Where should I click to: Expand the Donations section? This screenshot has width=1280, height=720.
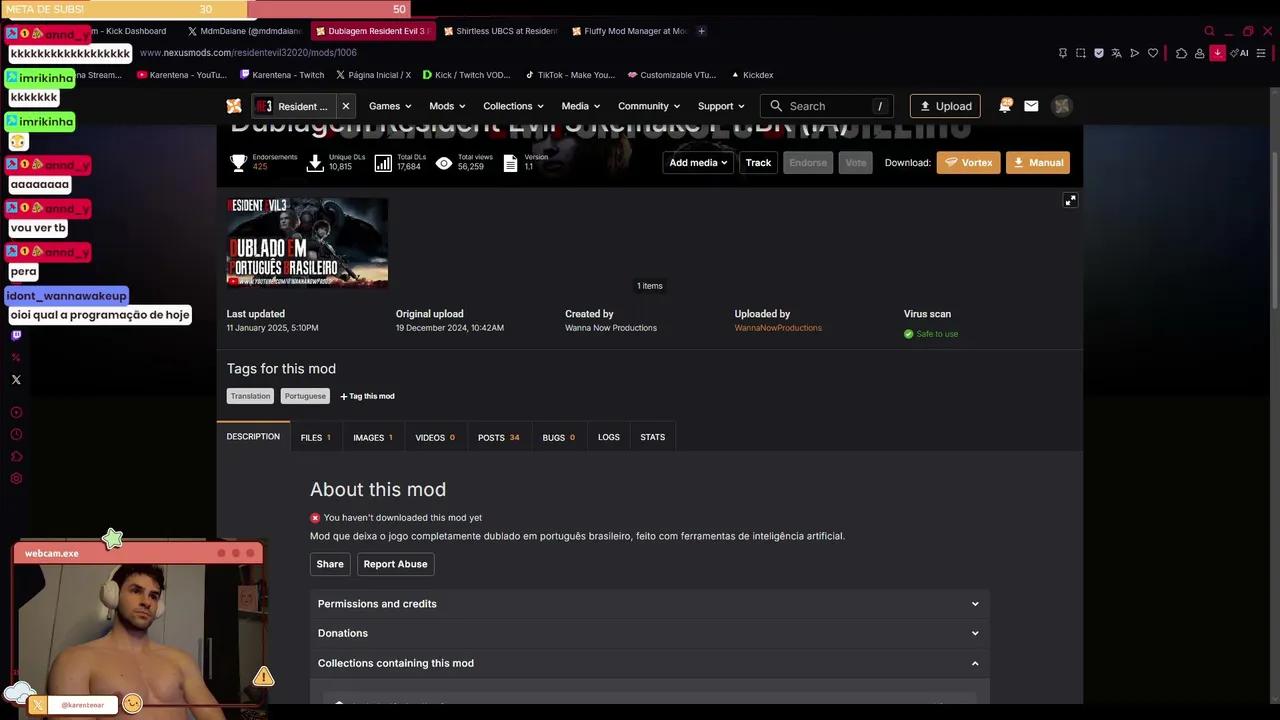tap(650, 633)
